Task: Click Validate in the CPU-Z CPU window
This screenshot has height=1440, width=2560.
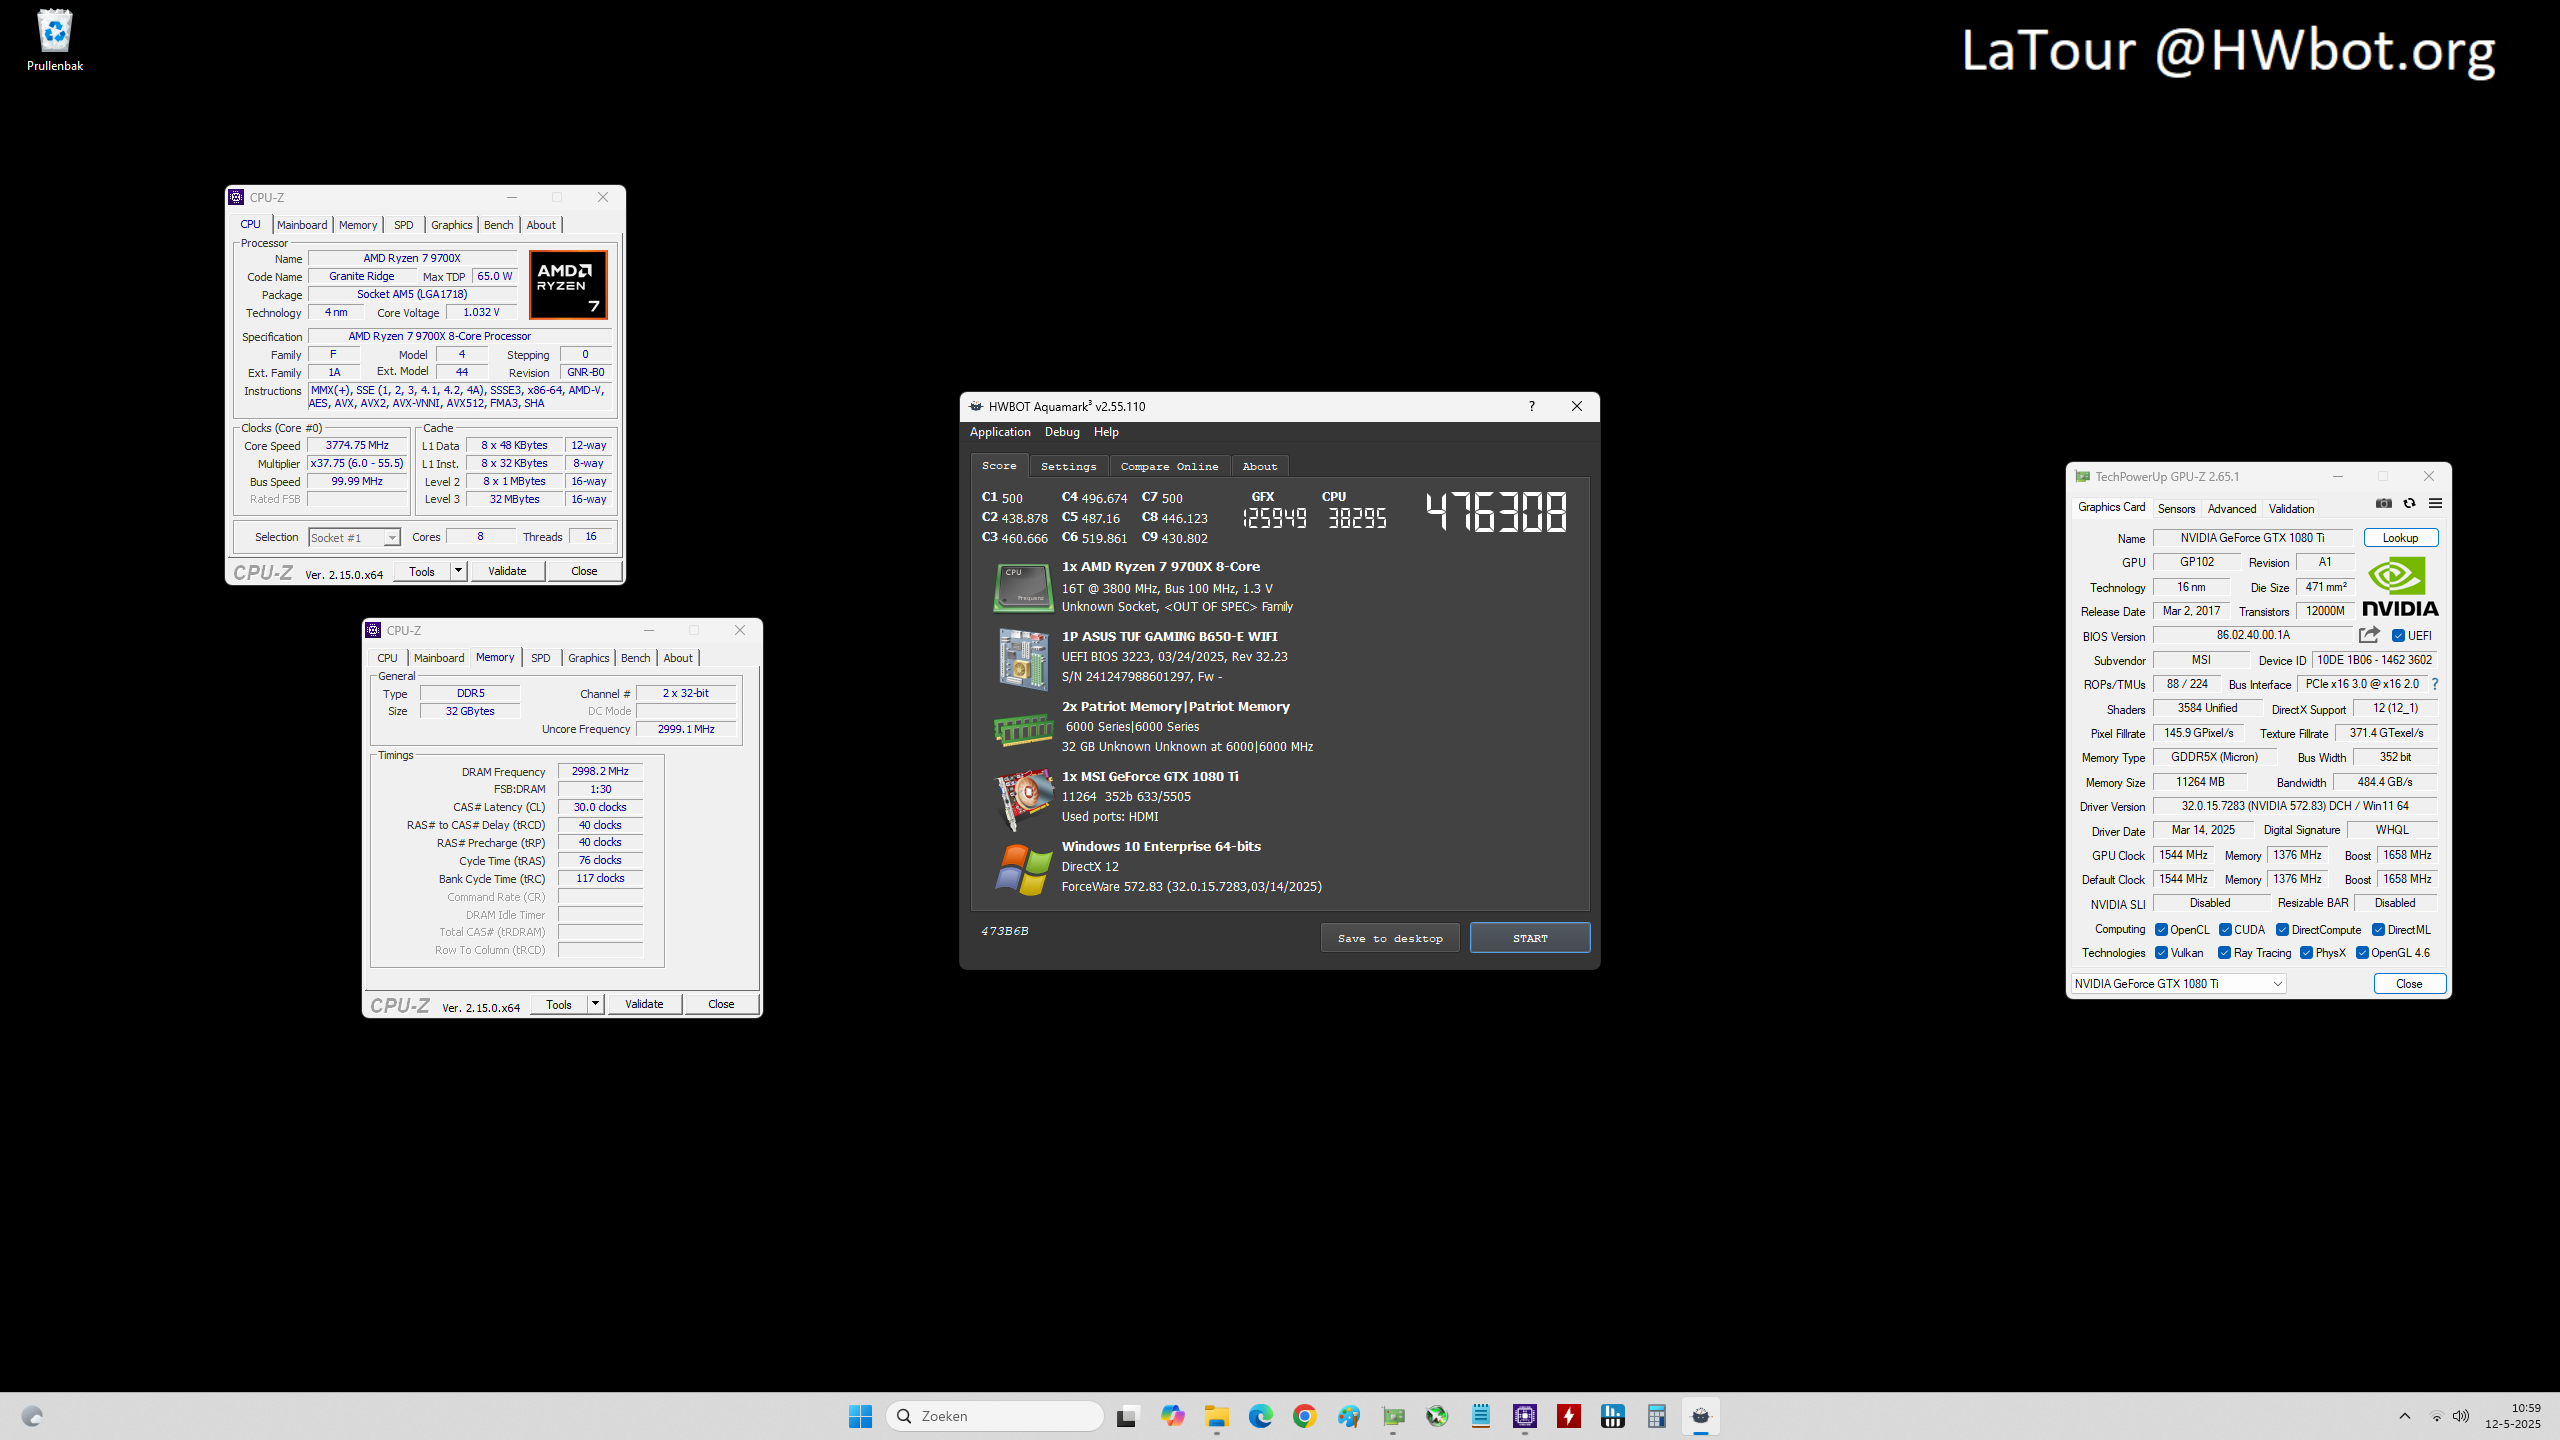Action: 507,571
